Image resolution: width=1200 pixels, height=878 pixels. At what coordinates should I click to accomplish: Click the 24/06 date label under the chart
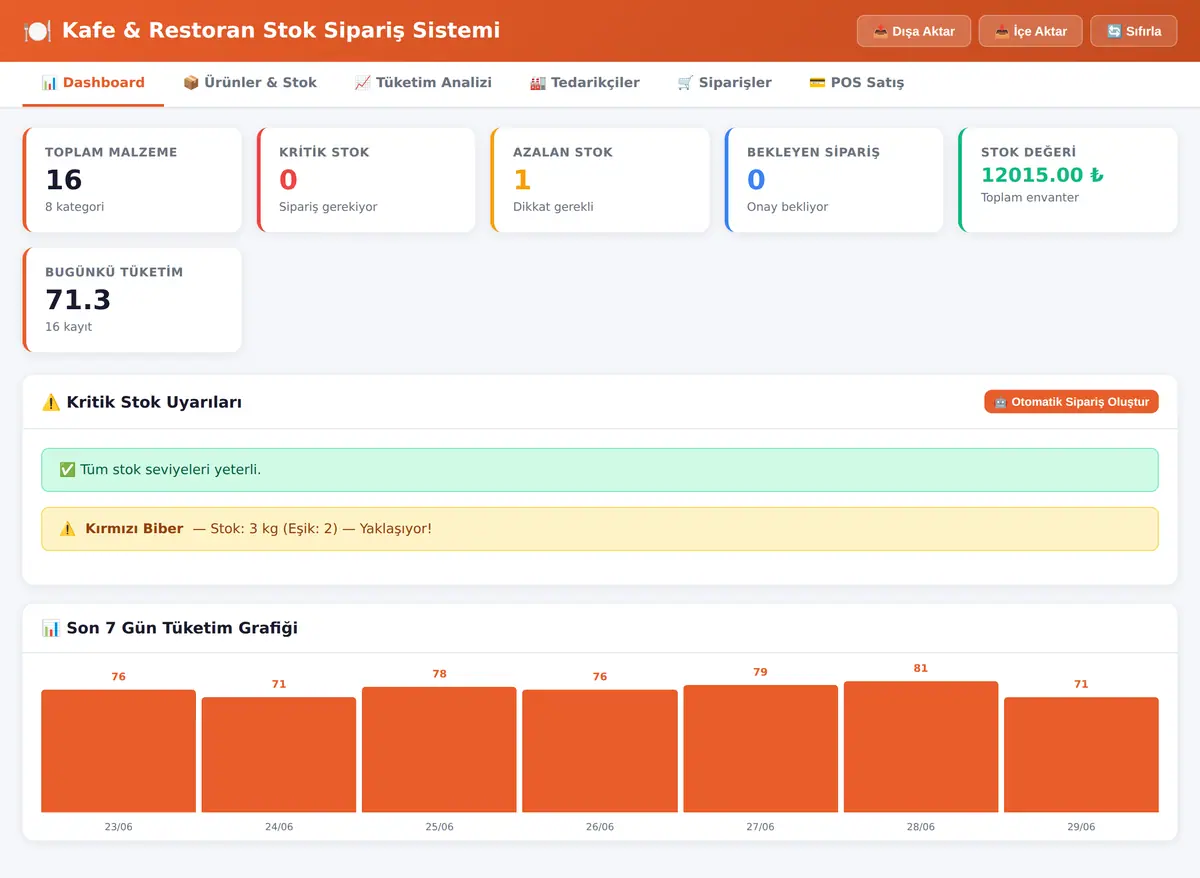[x=279, y=827]
